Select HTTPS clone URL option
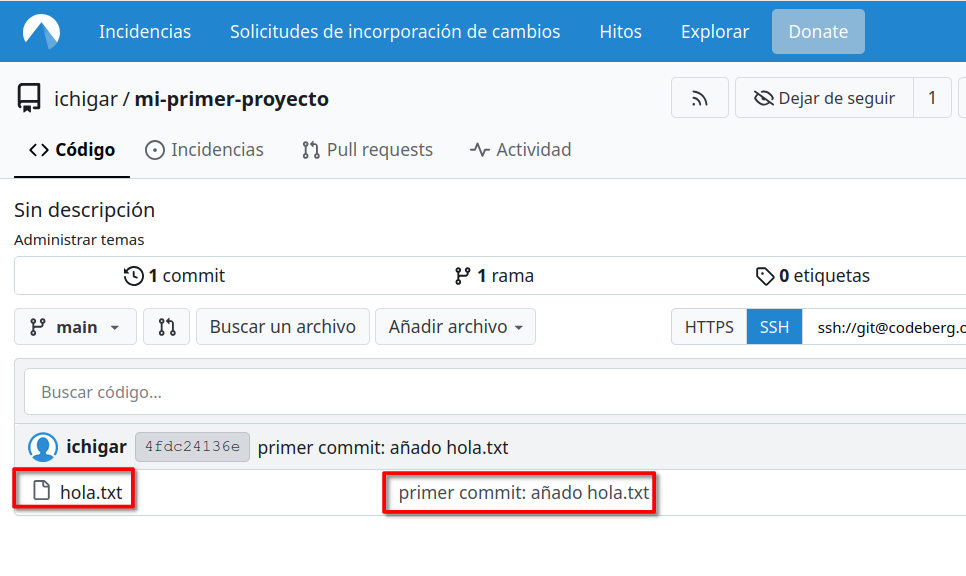Screen dimensions: 966x576 (x=709, y=327)
